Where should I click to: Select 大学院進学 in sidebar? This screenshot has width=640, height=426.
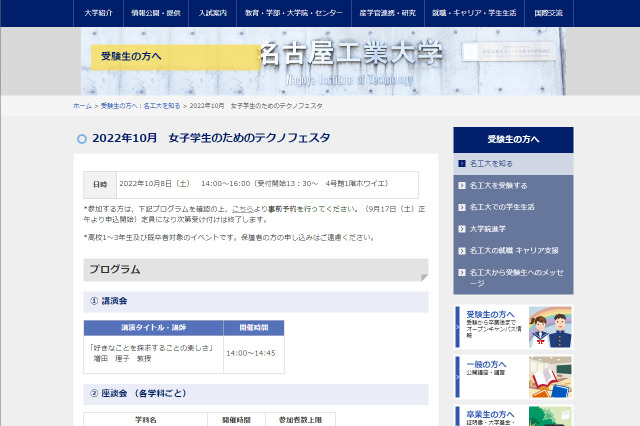[x=513, y=229]
